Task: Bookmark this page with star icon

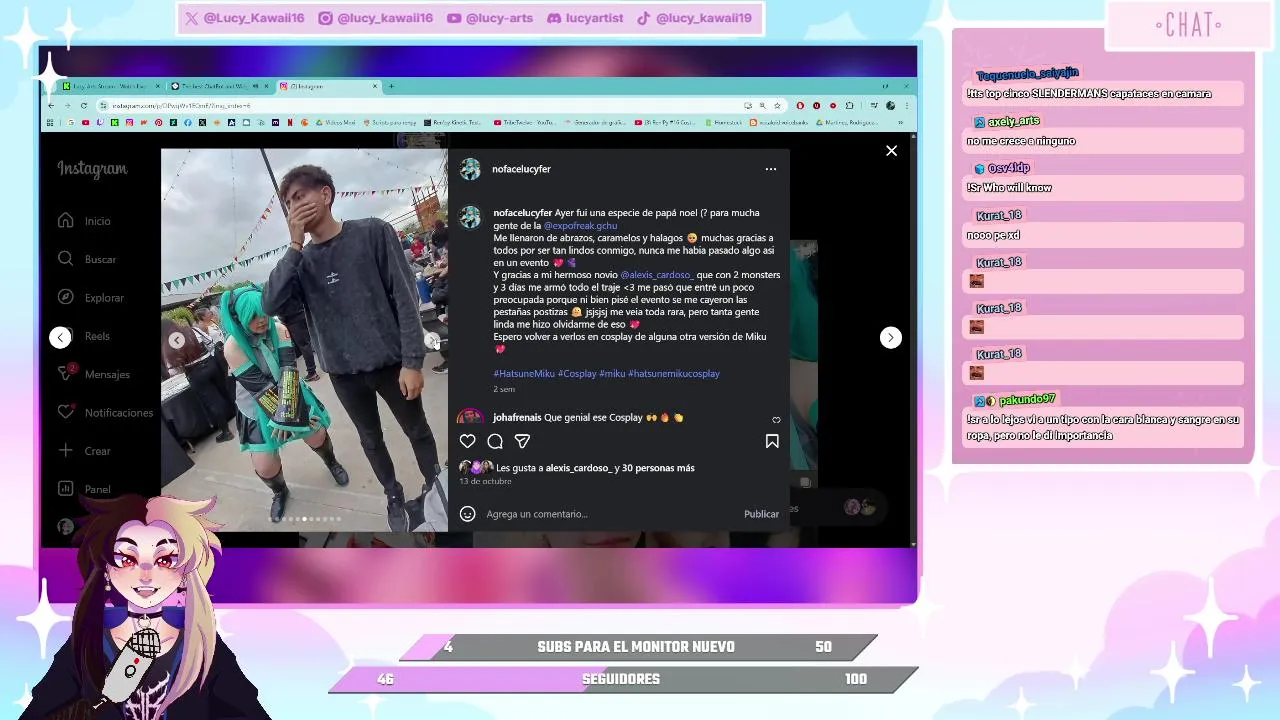Action: (x=777, y=106)
